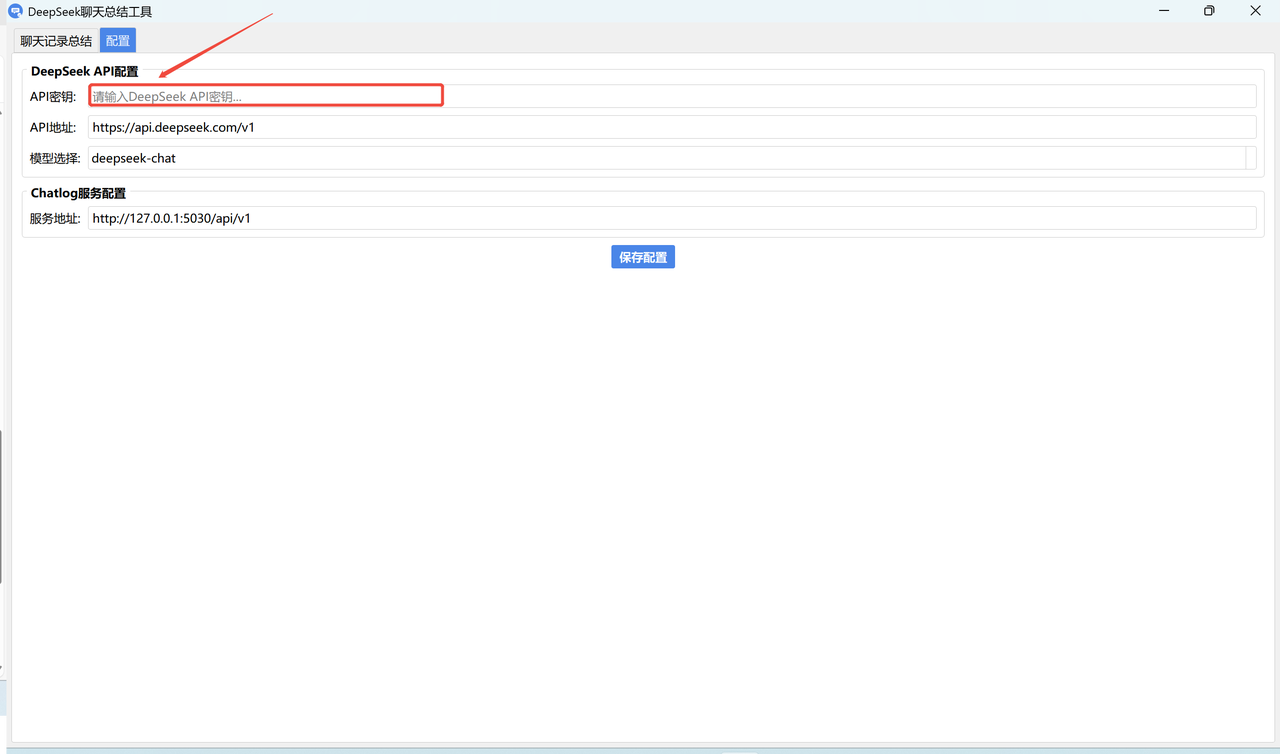The width and height of the screenshot is (1280, 754).
Task: Click the window title "DeepSeek聊天总结工具"
Action: coord(90,12)
